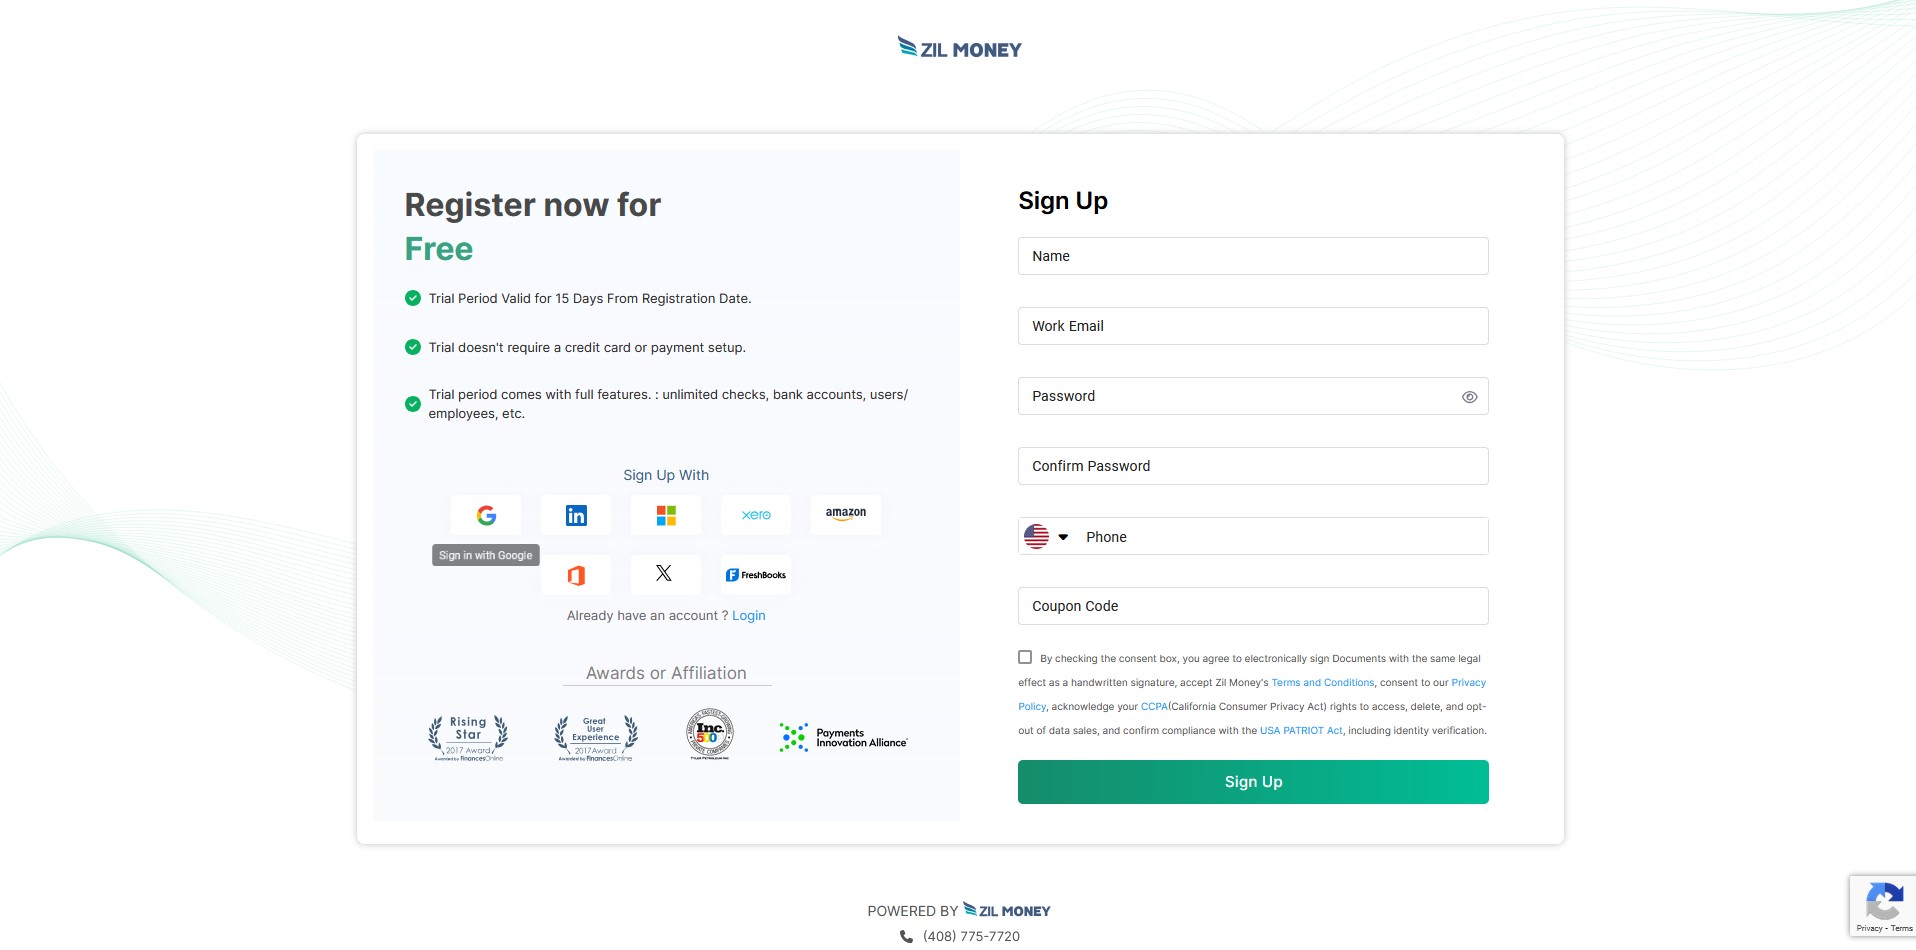
Task: Open the CCPA link
Action: (1154, 707)
